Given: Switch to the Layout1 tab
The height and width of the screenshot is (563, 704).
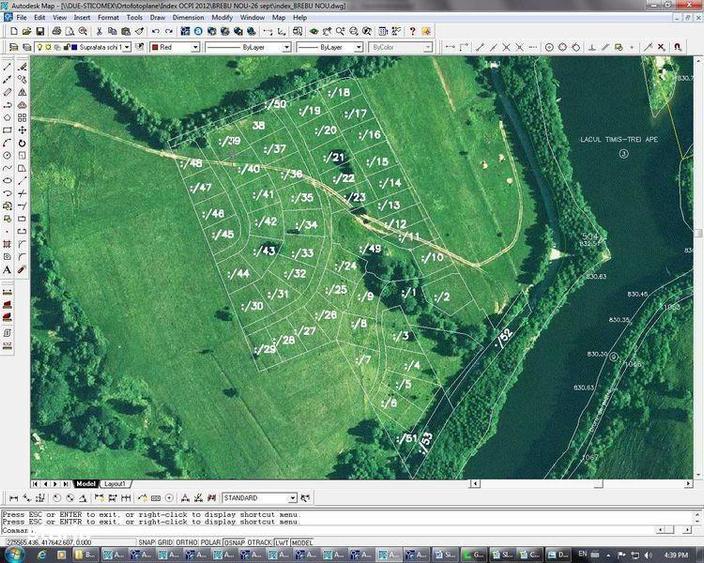Looking at the screenshot, I should tap(115, 484).
